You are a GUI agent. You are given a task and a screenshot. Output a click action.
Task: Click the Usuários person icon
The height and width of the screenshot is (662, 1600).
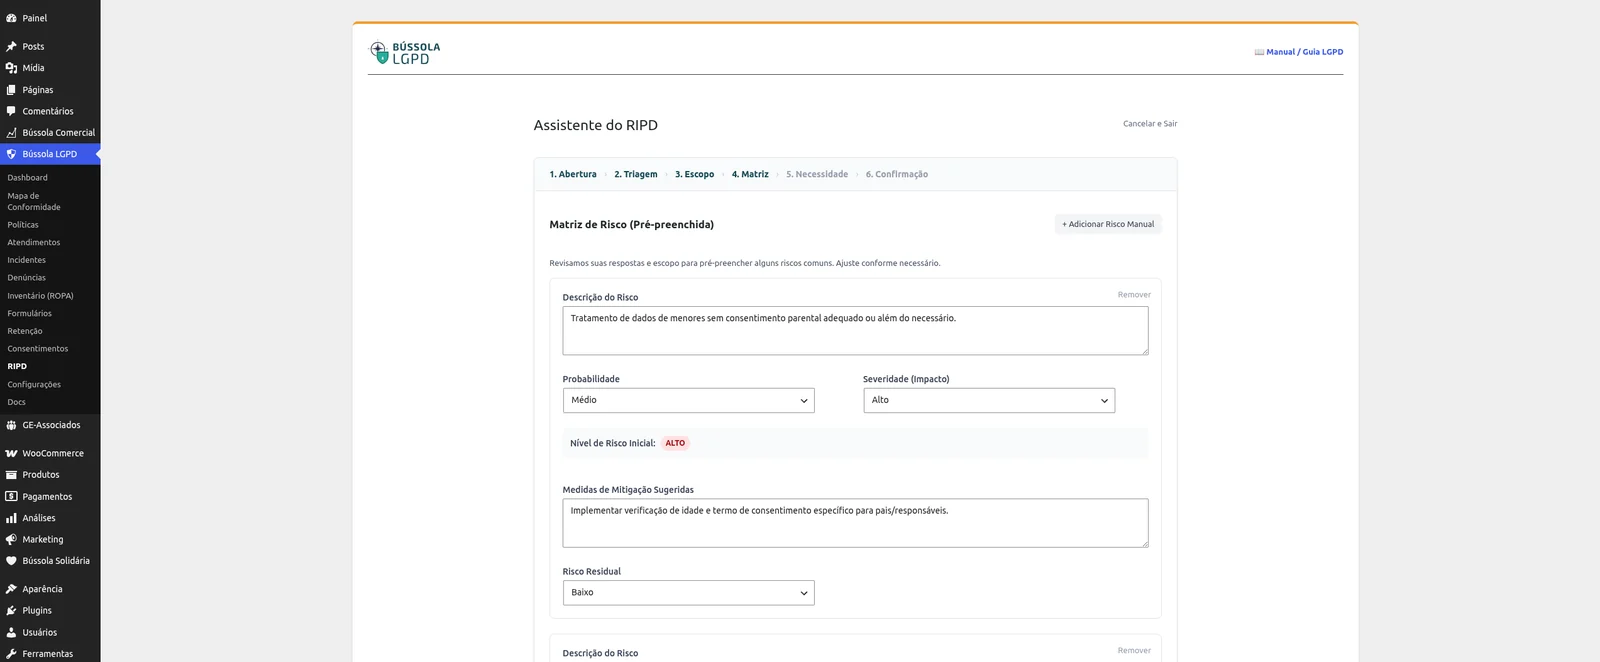(x=11, y=632)
